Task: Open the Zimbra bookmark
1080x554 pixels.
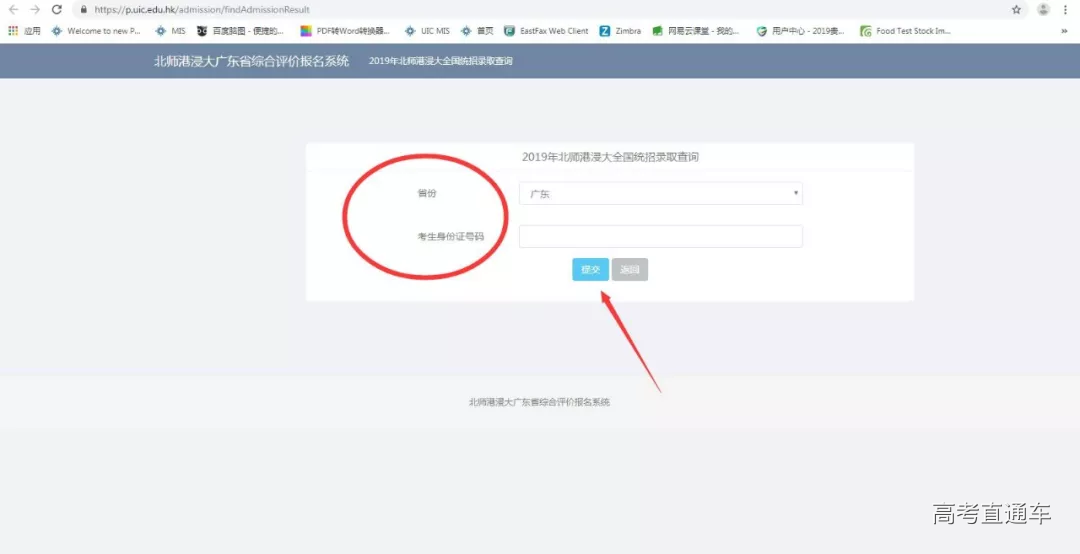Action: coord(620,31)
